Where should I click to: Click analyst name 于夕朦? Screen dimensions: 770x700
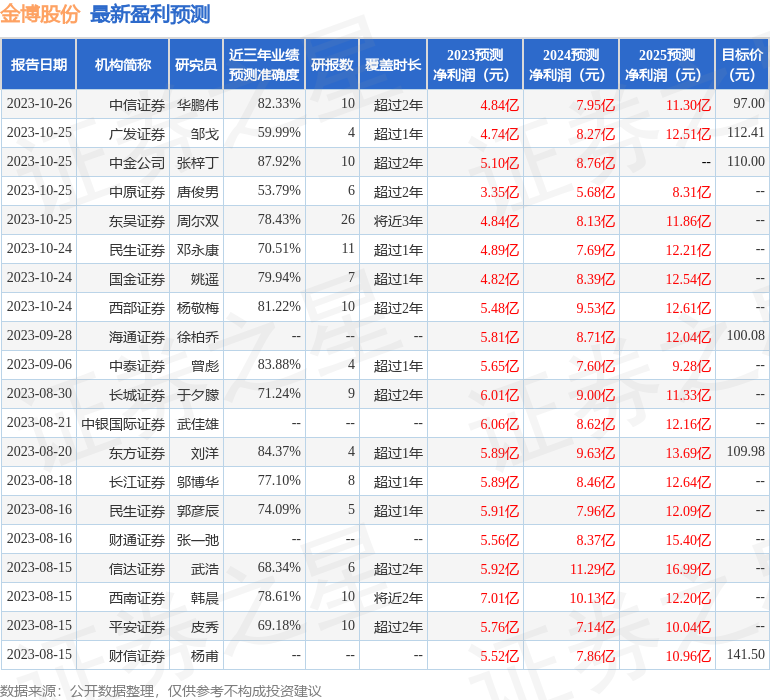pos(198,395)
